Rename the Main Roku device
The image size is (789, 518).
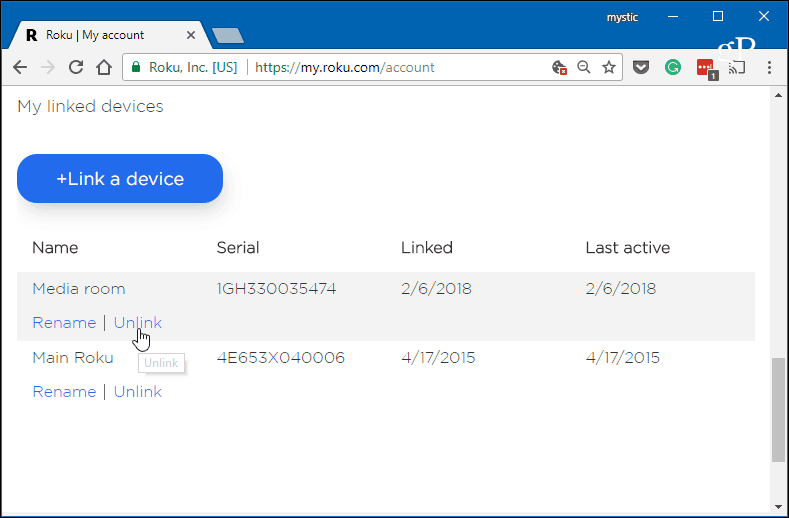(64, 392)
